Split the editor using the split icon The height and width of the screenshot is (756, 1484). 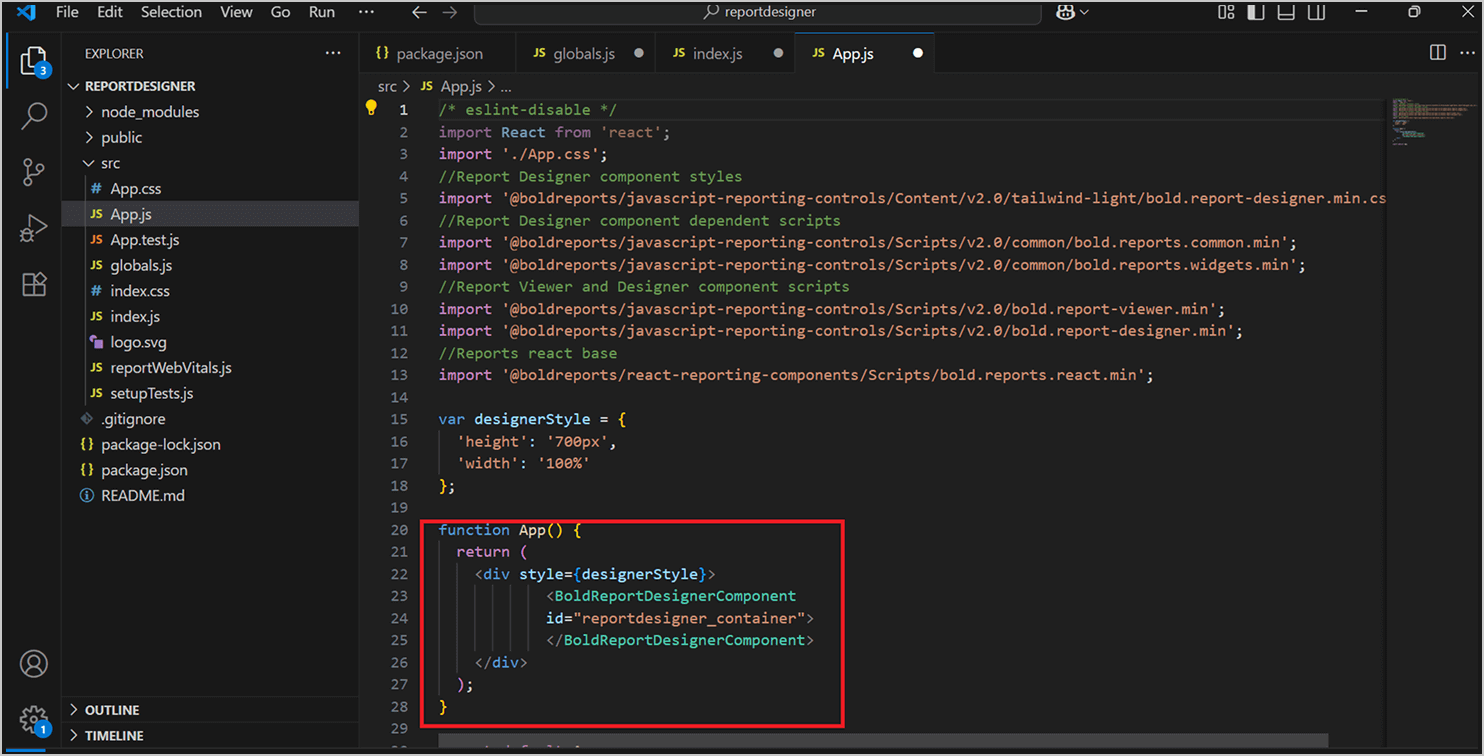1437,52
